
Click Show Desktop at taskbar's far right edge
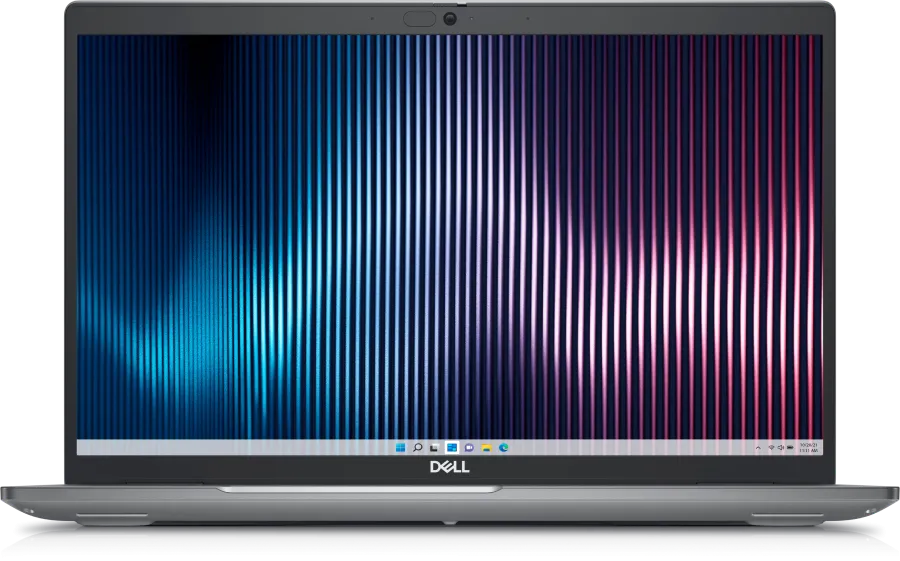(820, 447)
